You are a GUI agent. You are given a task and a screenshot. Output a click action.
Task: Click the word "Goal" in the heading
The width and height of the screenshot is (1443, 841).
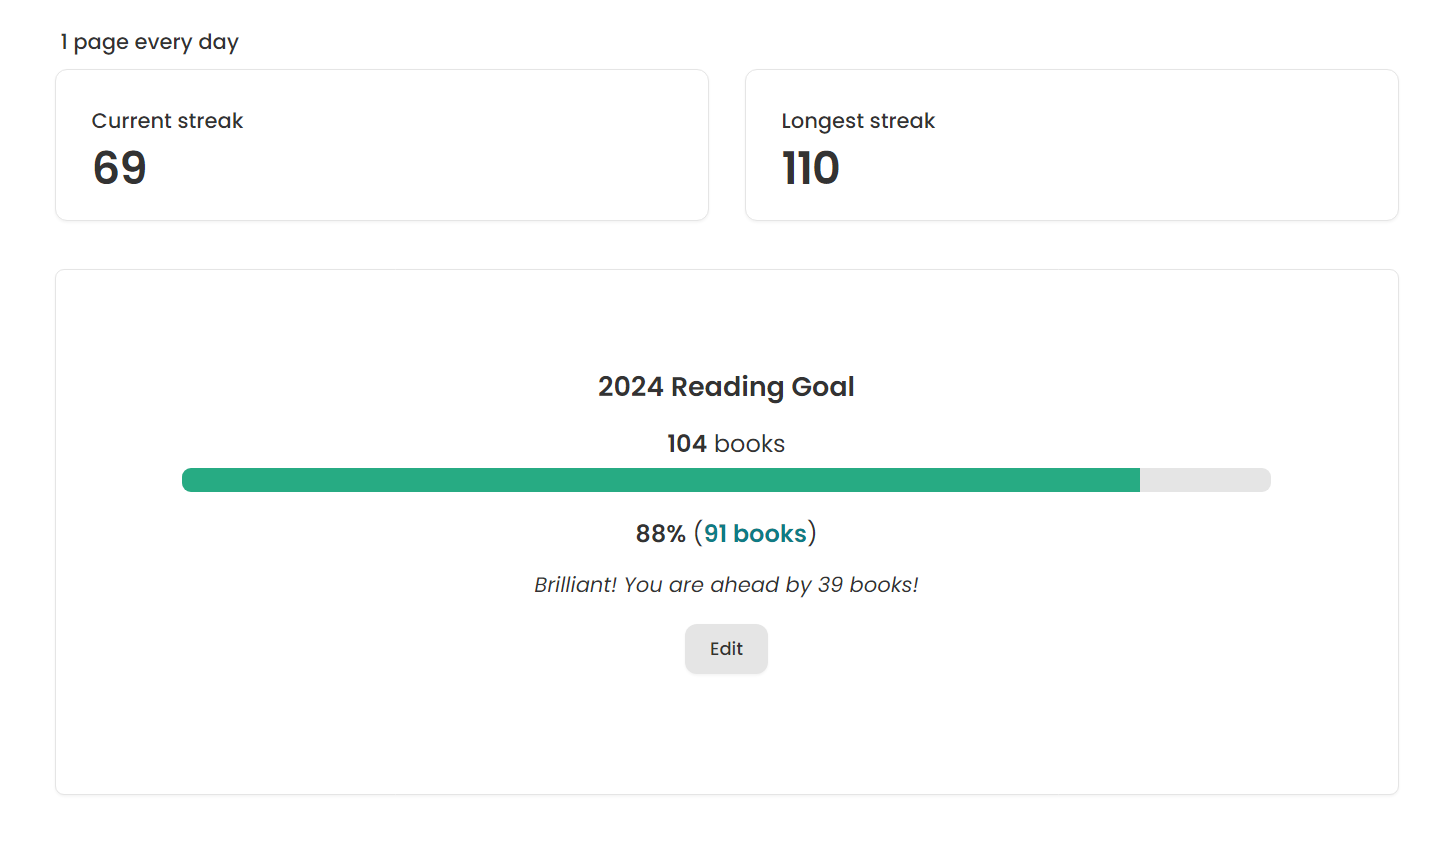point(823,387)
